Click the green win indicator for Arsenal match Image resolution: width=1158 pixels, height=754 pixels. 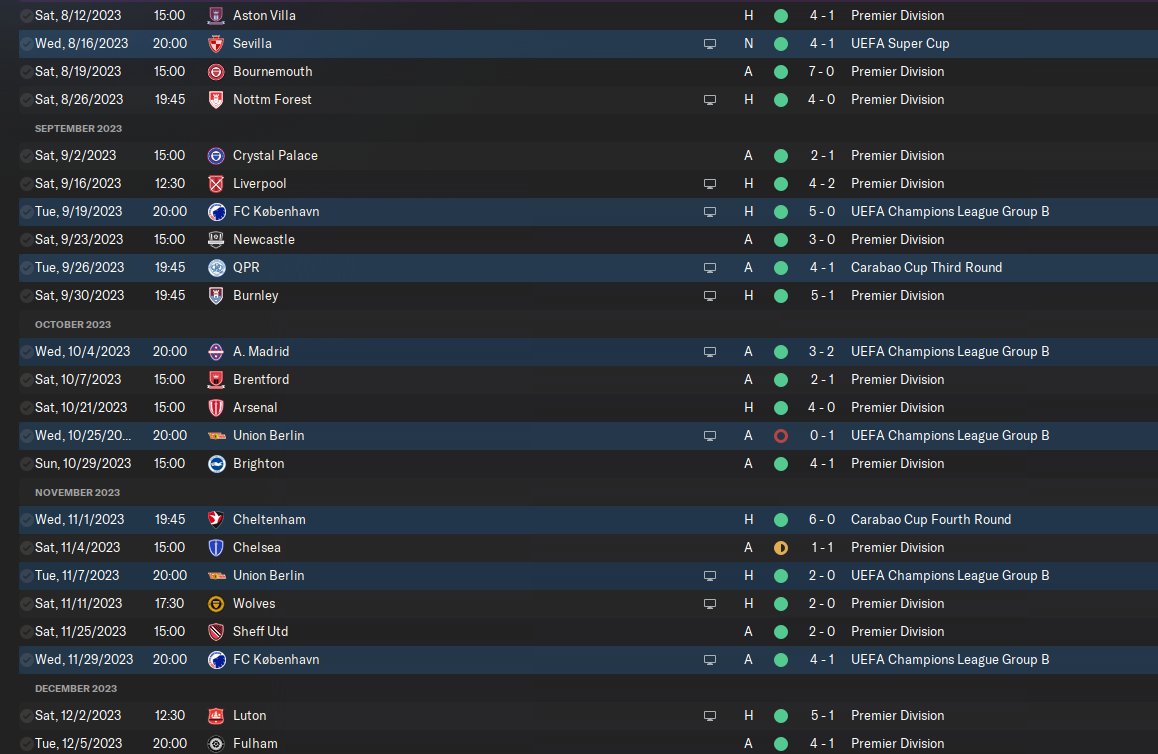click(x=781, y=408)
